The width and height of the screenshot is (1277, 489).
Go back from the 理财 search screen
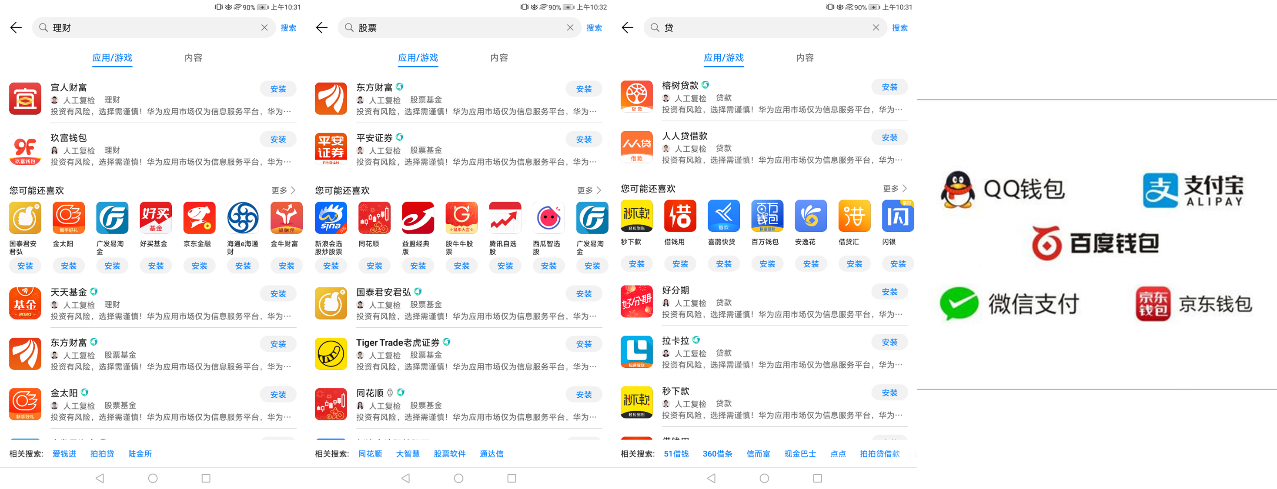16,28
